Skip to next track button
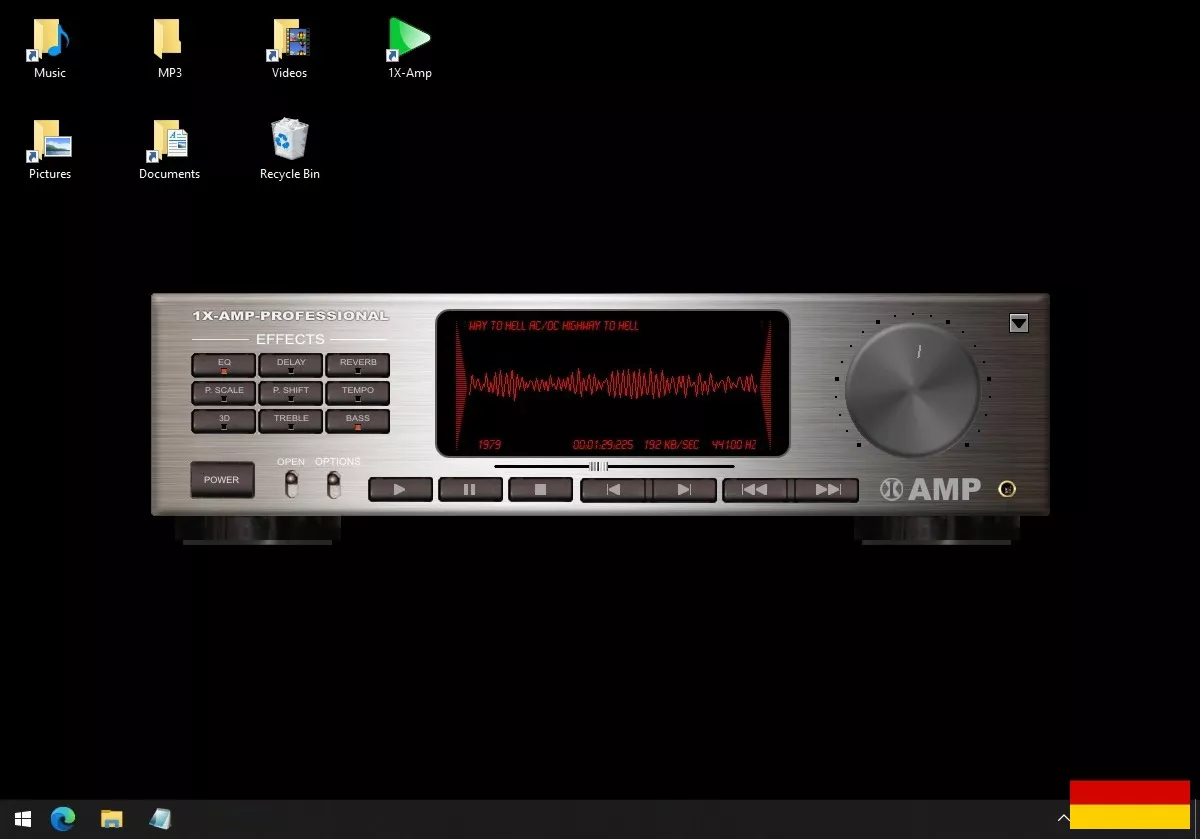Viewport: 1200px width, 839px height. click(x=684, y=490)
